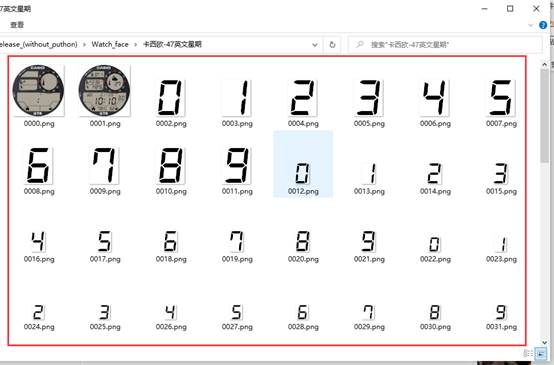Collapse the ribbon with the chevron
The width and height of the screenshot is (554, 365).
pyautogui.click(x=530, y=25)
